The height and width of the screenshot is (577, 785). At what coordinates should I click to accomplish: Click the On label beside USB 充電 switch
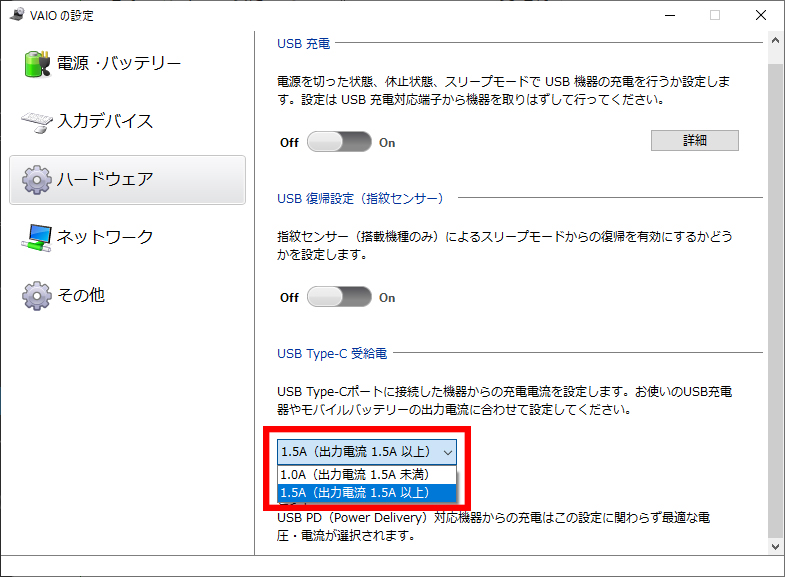387,143
